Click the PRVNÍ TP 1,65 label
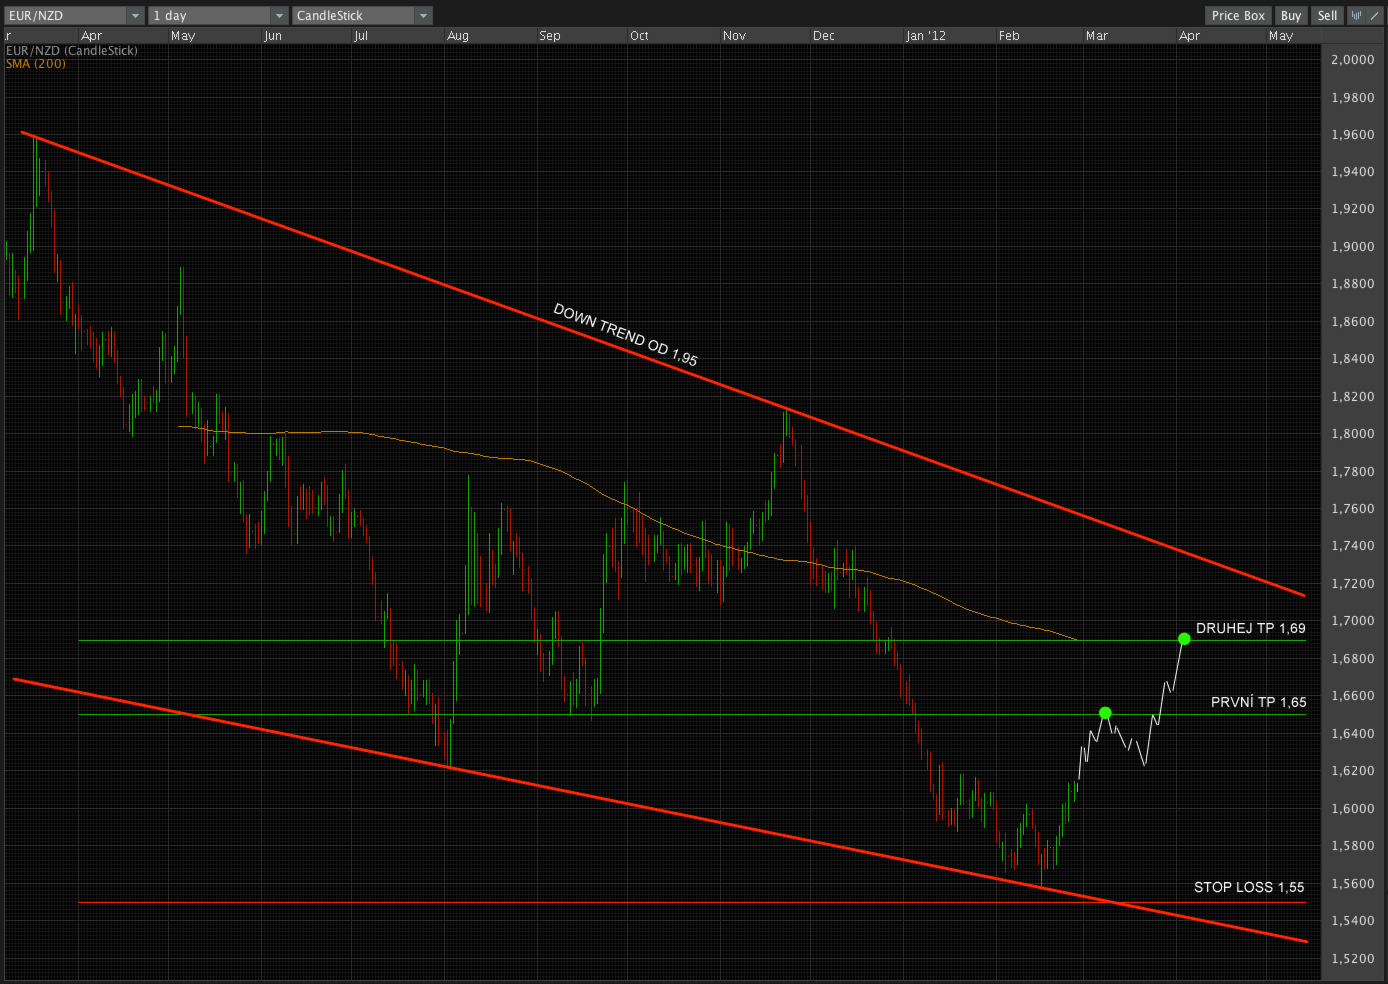 (x=1258, y=702)
